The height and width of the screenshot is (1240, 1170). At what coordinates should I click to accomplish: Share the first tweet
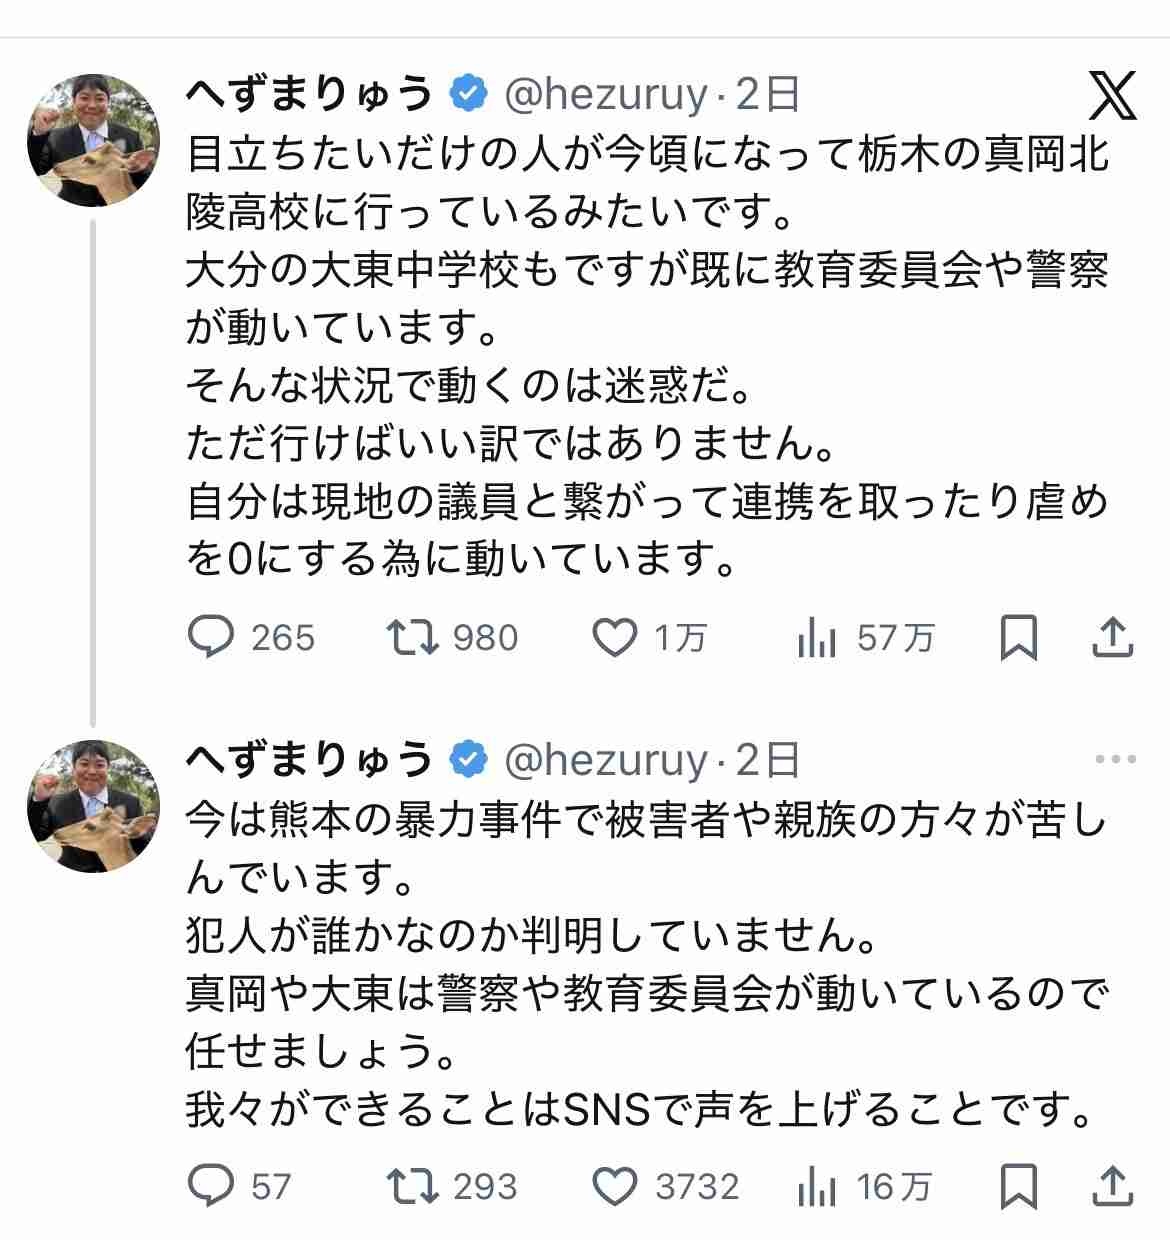(x=1111, y=637)
